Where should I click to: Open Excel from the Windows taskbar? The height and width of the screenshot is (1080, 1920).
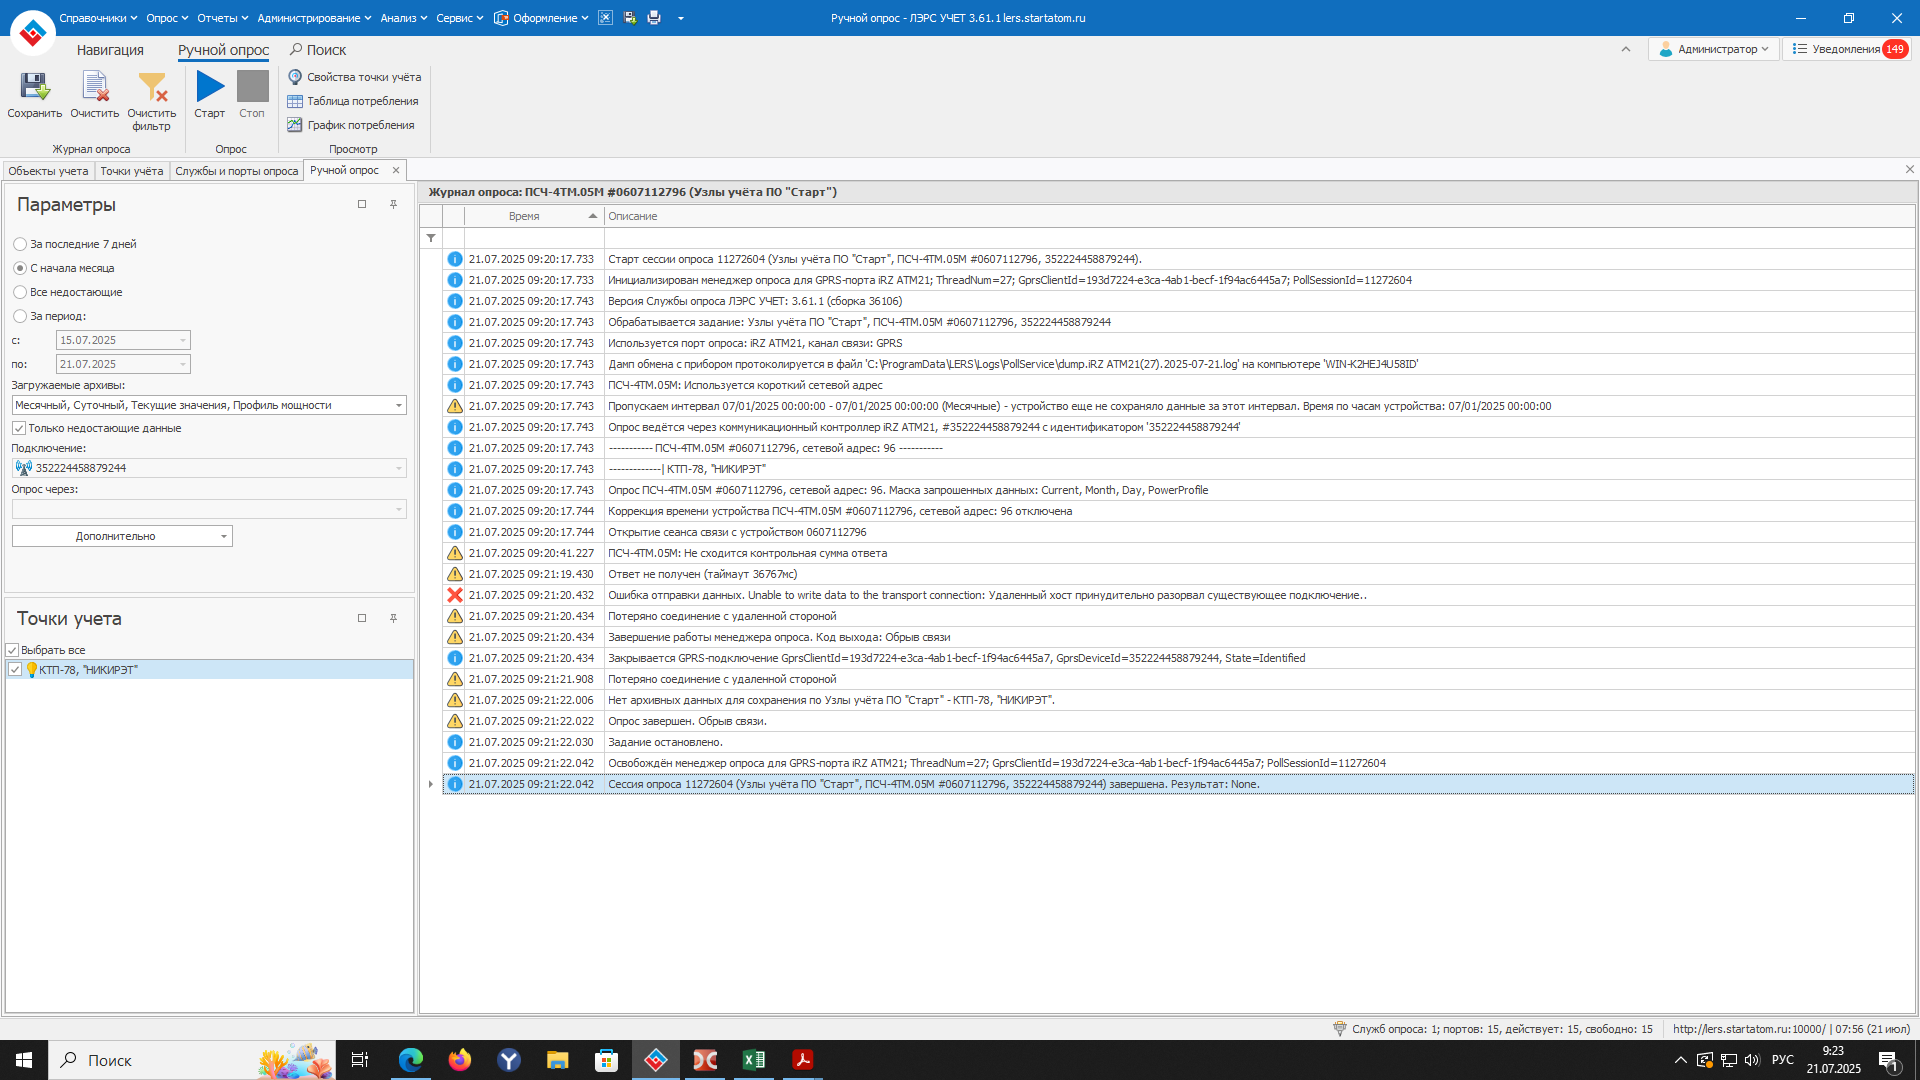pyautogui.click(x=754, y=1060)
